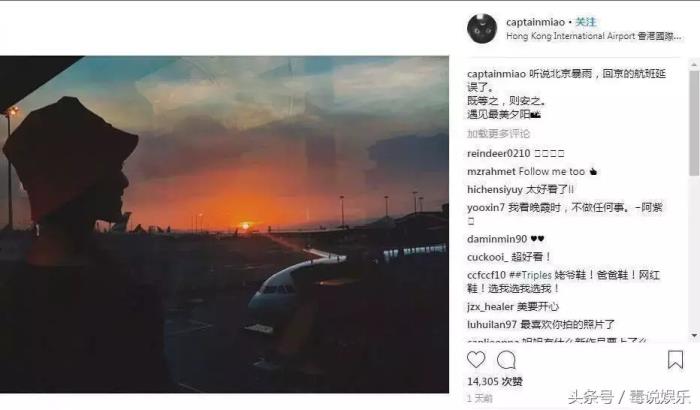Image resolution: width=700 pixels, height=410 pixels.
Task: Click scrollbar up arrow in comments
Action: tap(694, 65)
